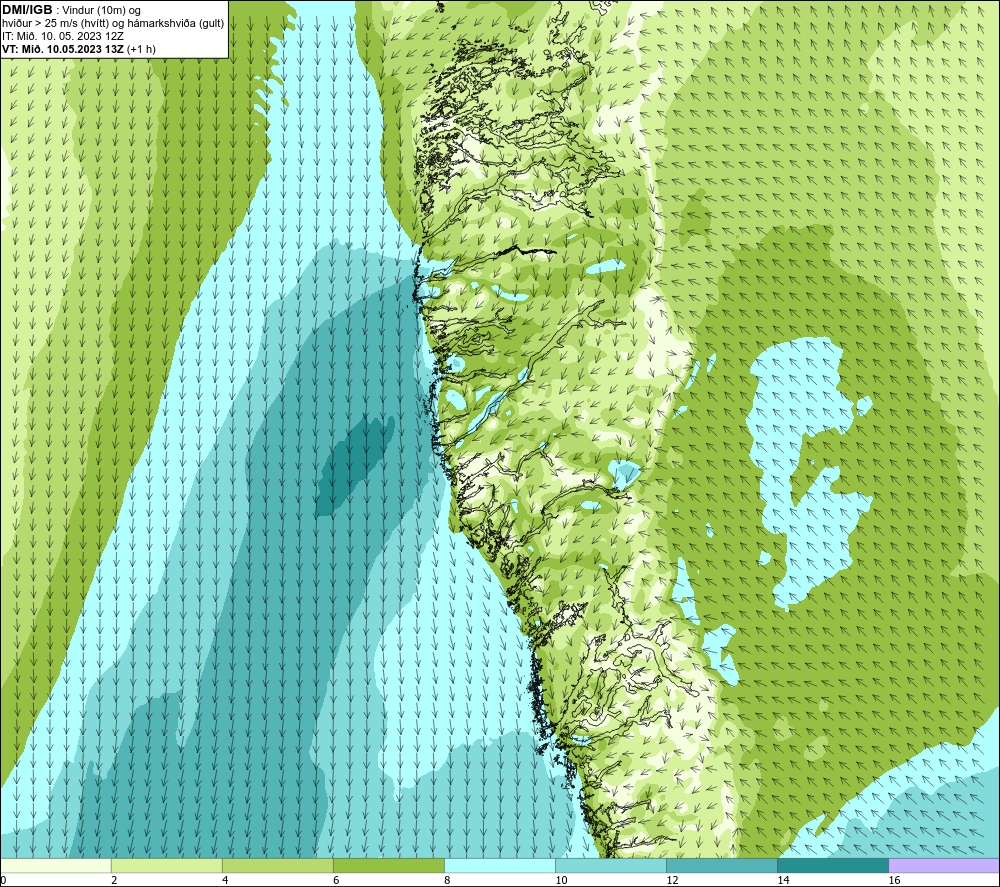The width and height of the screenshot is (1000, 887).
Task: Click the legend scale label '6'
Action: [336, 880]
